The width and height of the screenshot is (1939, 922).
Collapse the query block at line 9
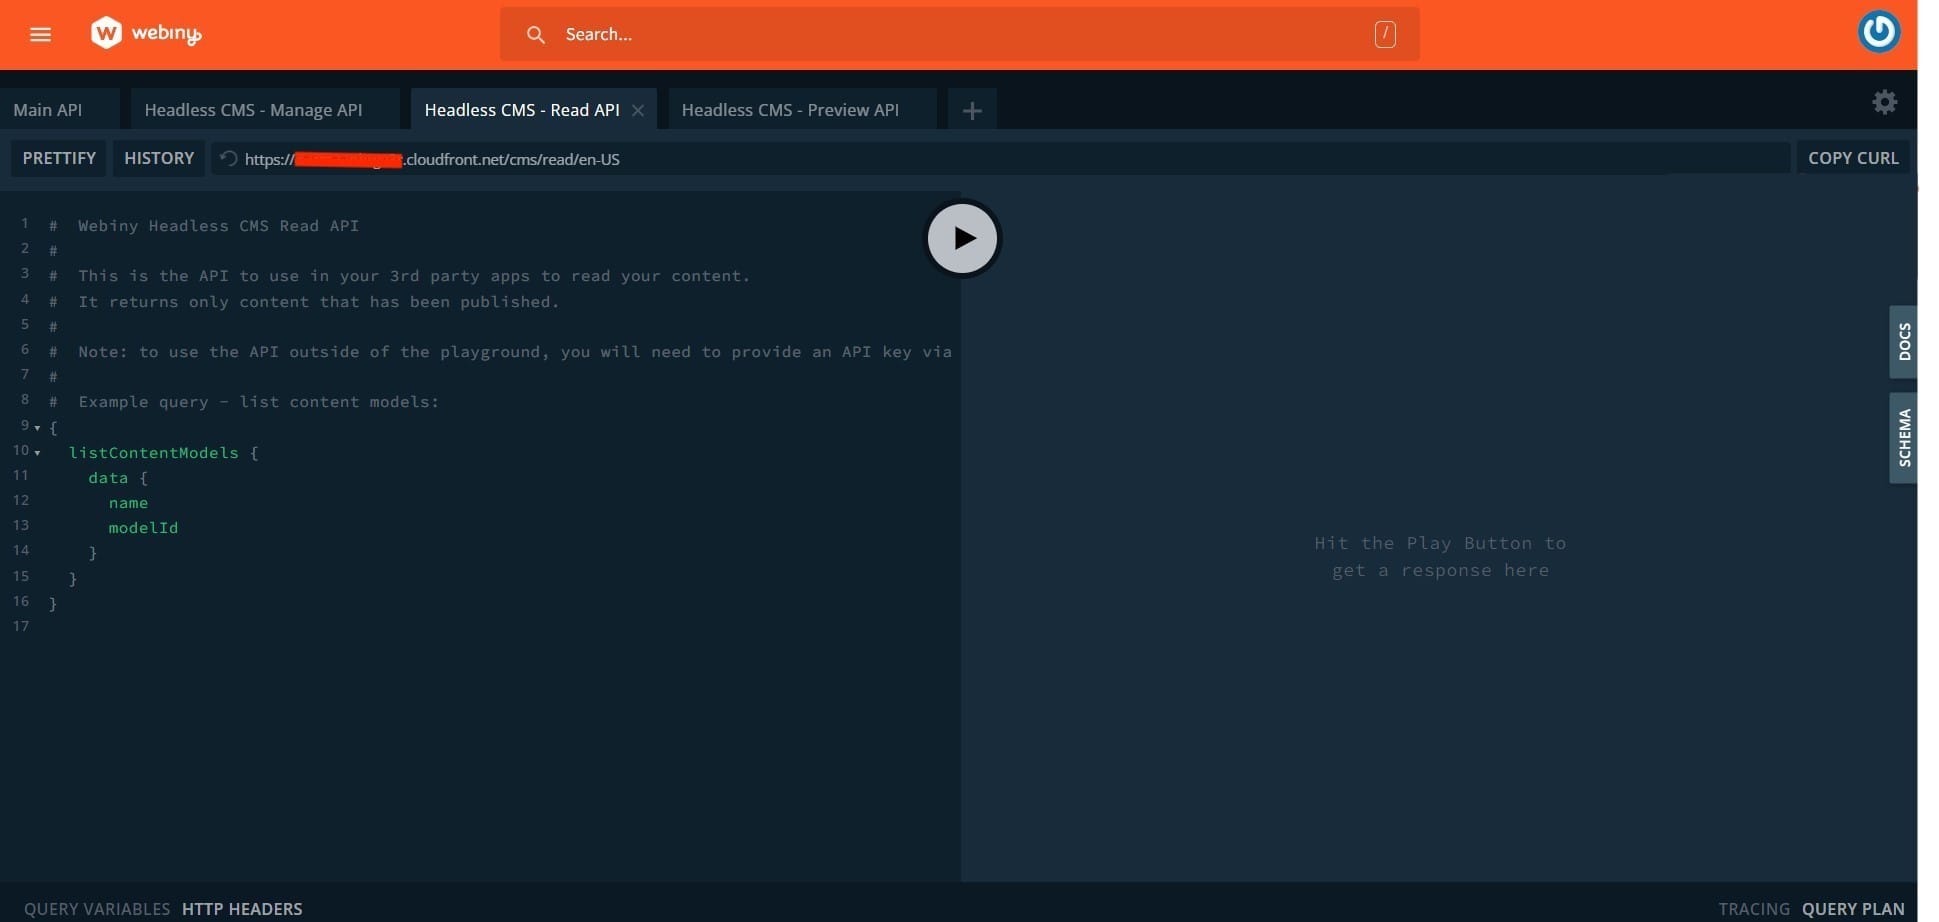[38, 428]
